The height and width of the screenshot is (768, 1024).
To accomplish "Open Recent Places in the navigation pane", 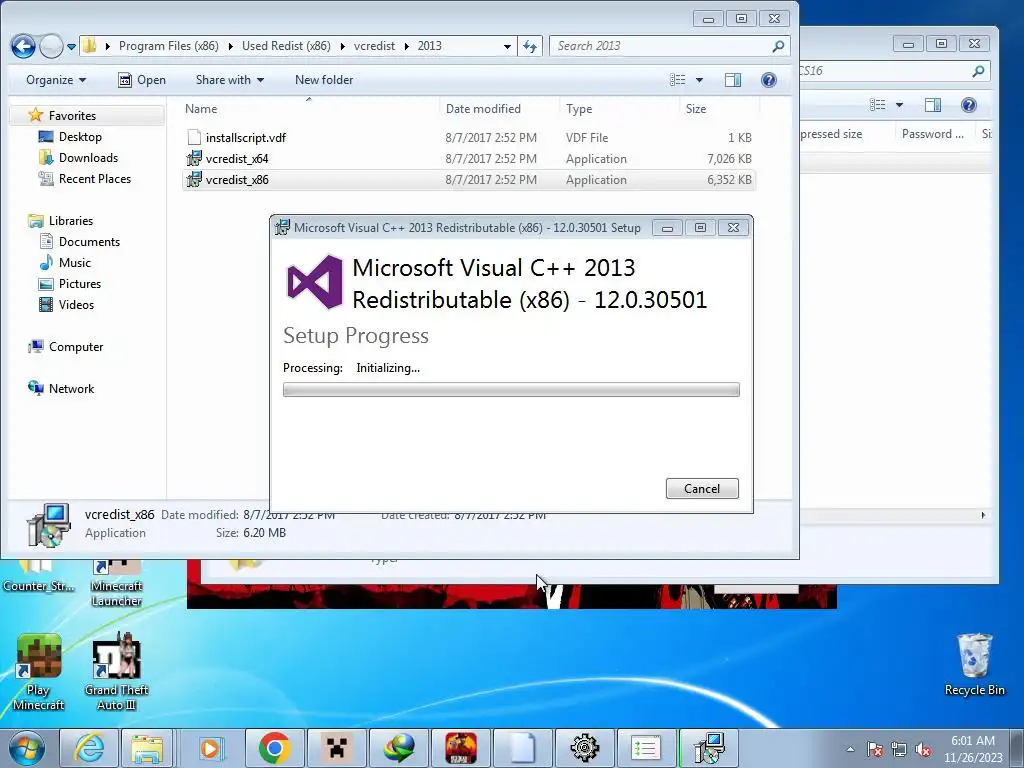I will tap(85, 178).
